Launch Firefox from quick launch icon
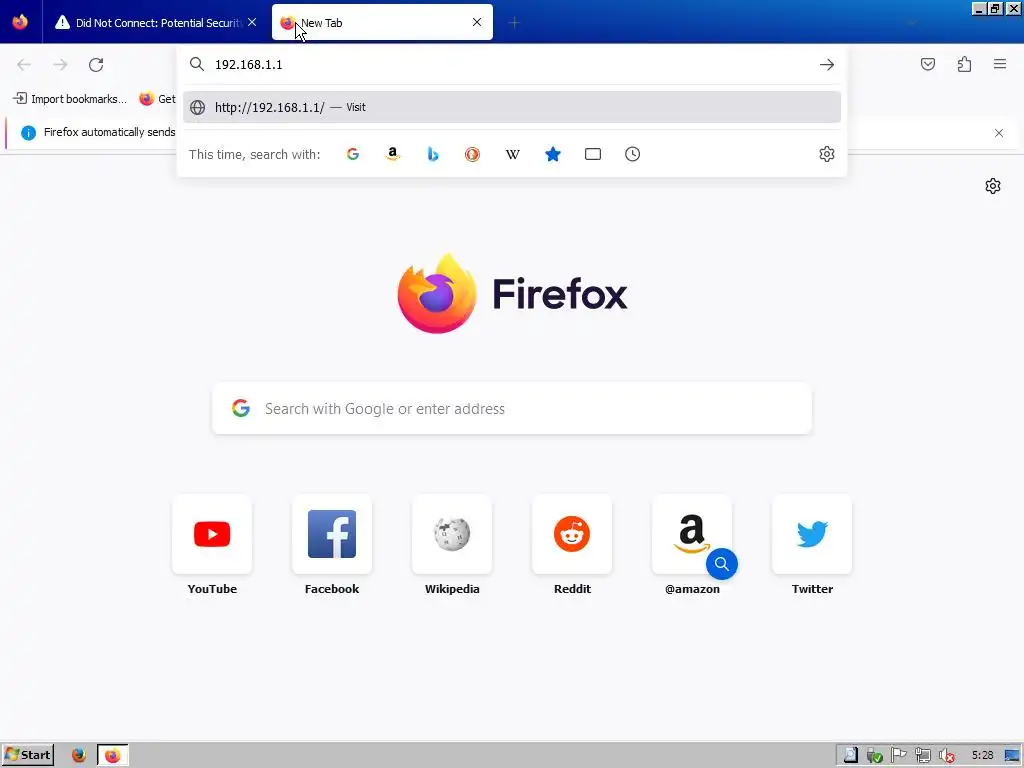The height and width of the screenshot is (768, 1024). coord(79,755)
